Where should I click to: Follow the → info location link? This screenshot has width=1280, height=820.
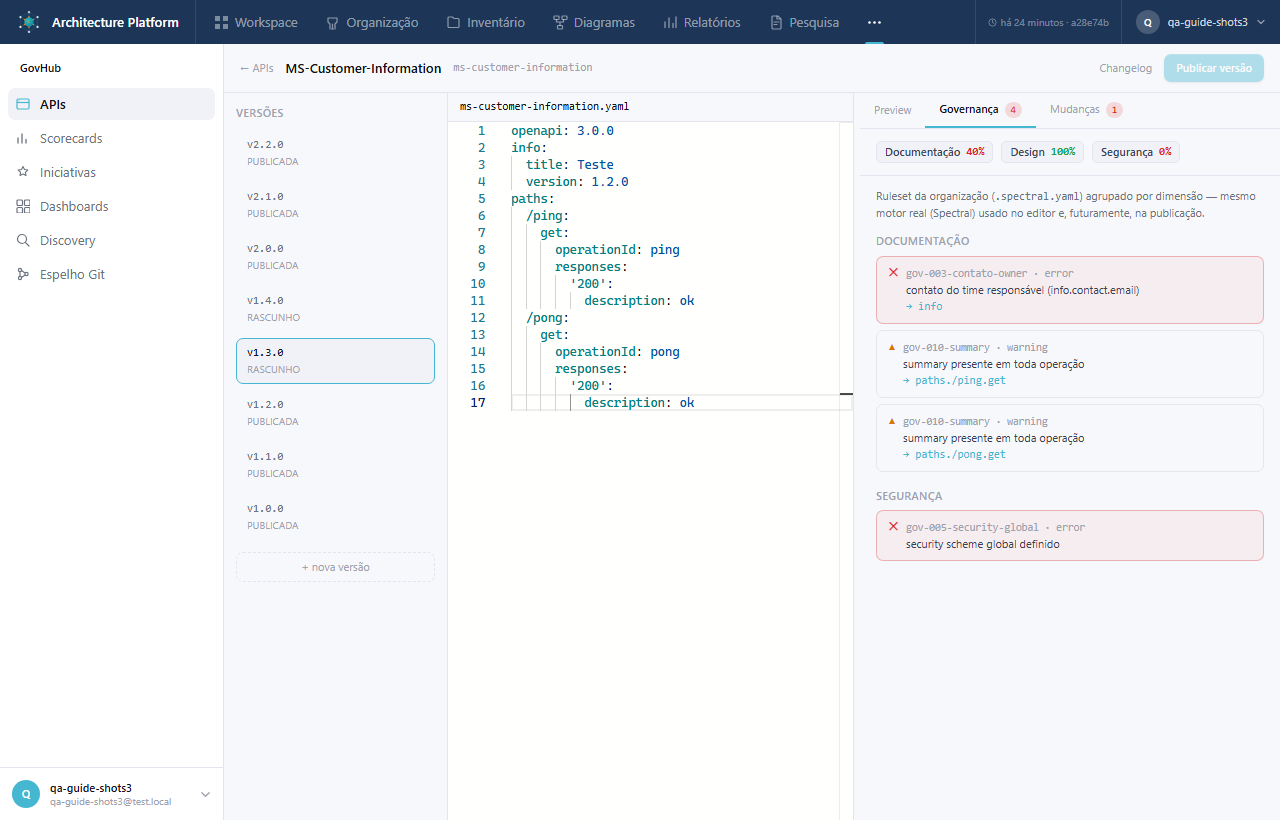coord(924,306)
